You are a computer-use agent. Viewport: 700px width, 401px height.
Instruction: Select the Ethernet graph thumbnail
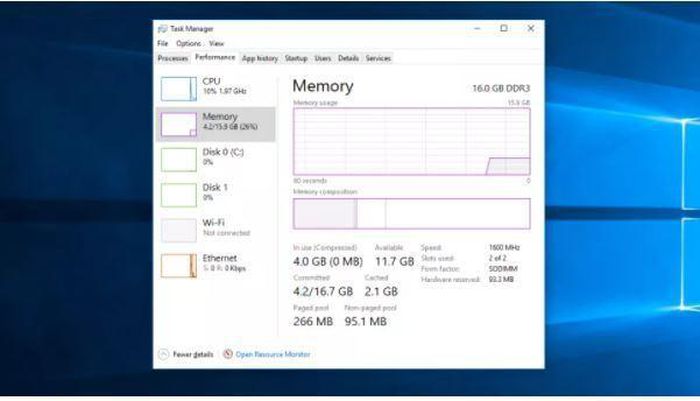[x=179, y=265]
